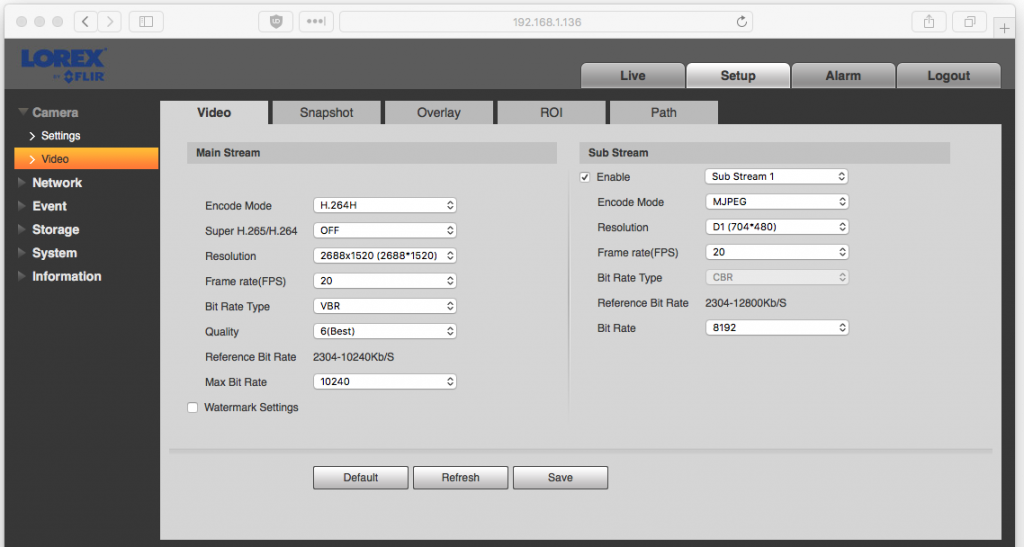This screenshot has width=1024, height=547.
Task: Click the Main Stream section header
Action: tap(372, 153)
